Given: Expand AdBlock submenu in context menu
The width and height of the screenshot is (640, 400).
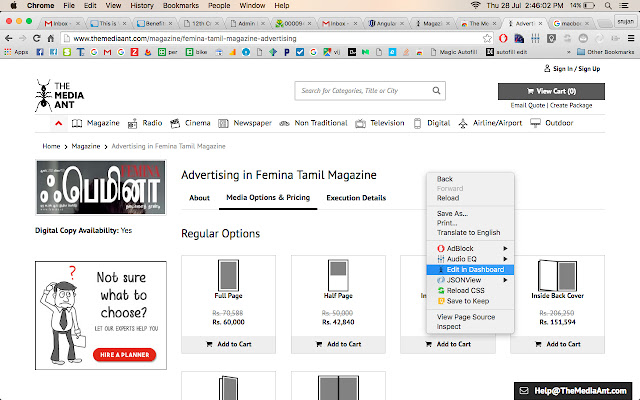Looking at the screenshot, I should (x=470, y=248).
